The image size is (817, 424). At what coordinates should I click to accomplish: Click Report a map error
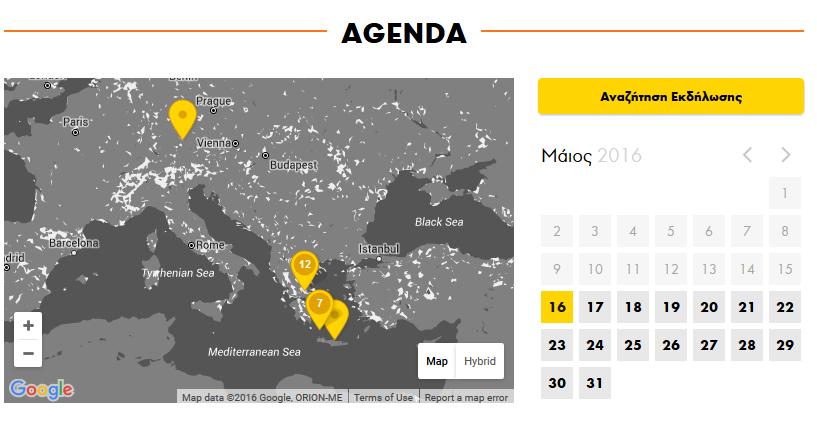[x=466, y=397]
